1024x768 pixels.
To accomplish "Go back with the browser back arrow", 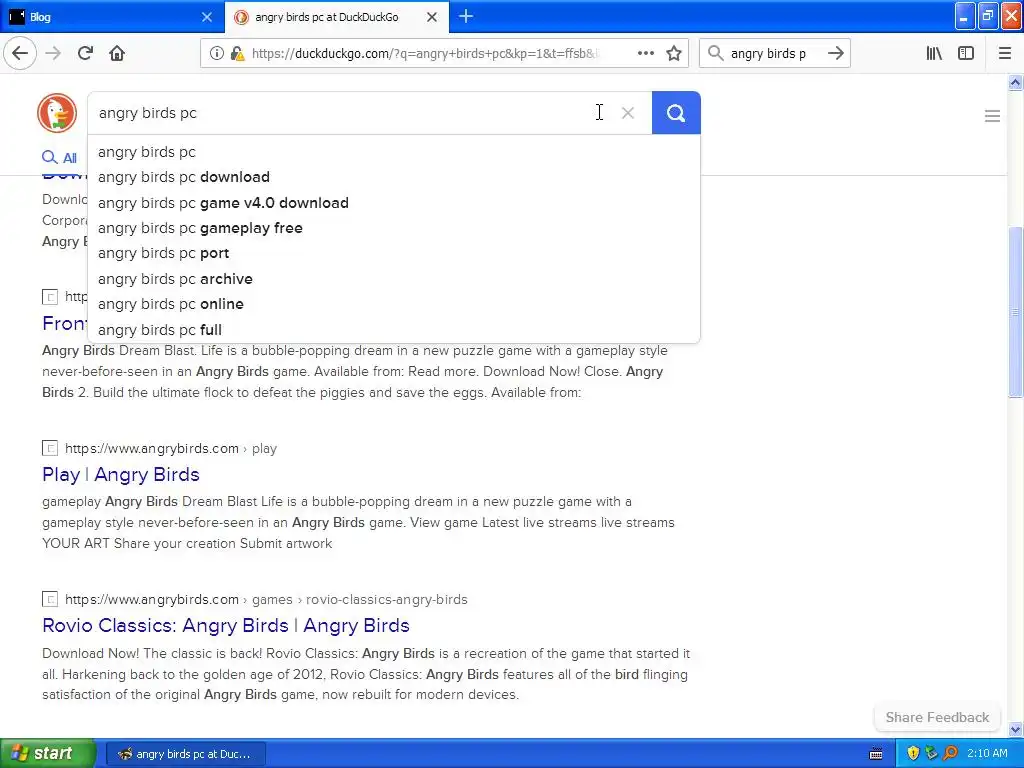I will pyautogui.click(x=20, y=54).
